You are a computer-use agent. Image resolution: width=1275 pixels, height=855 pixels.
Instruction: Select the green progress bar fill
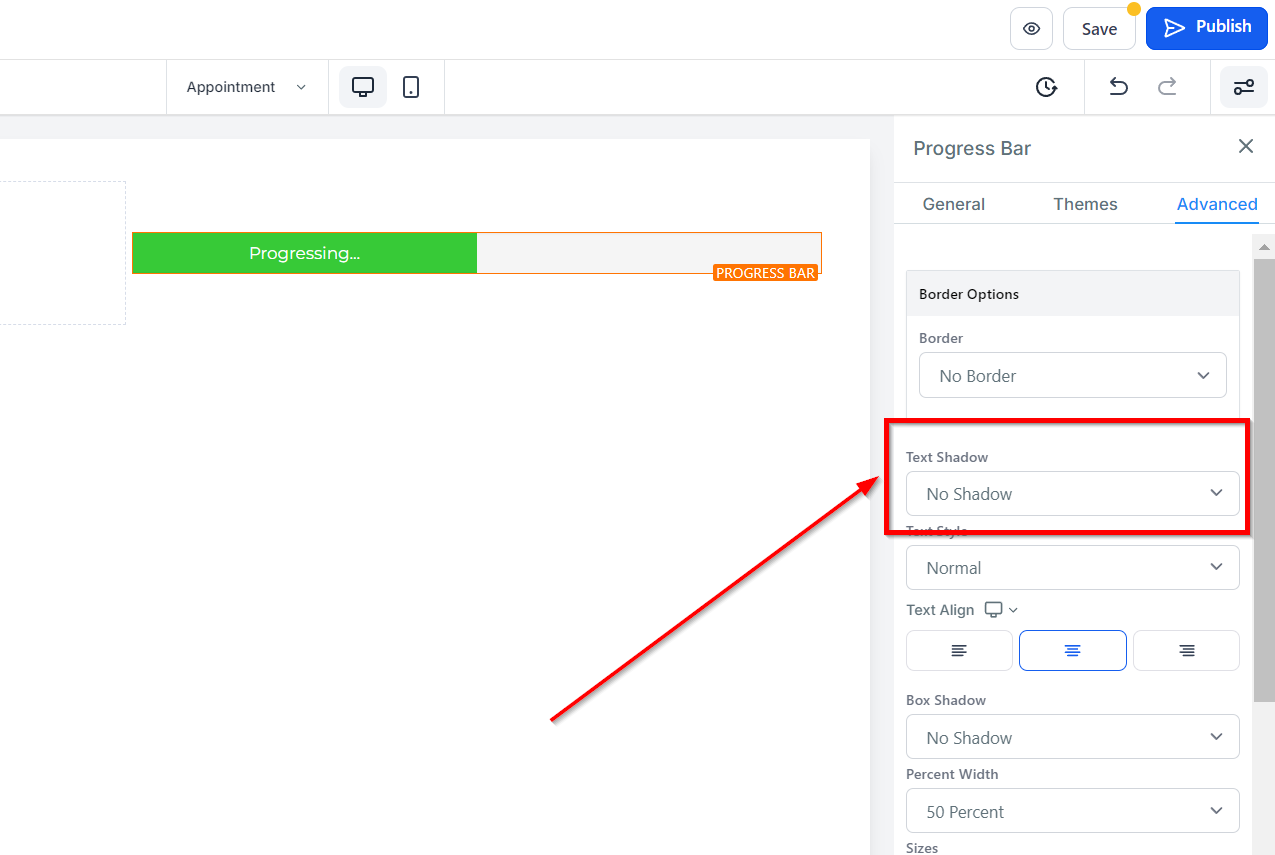click(x=304, y=253)
